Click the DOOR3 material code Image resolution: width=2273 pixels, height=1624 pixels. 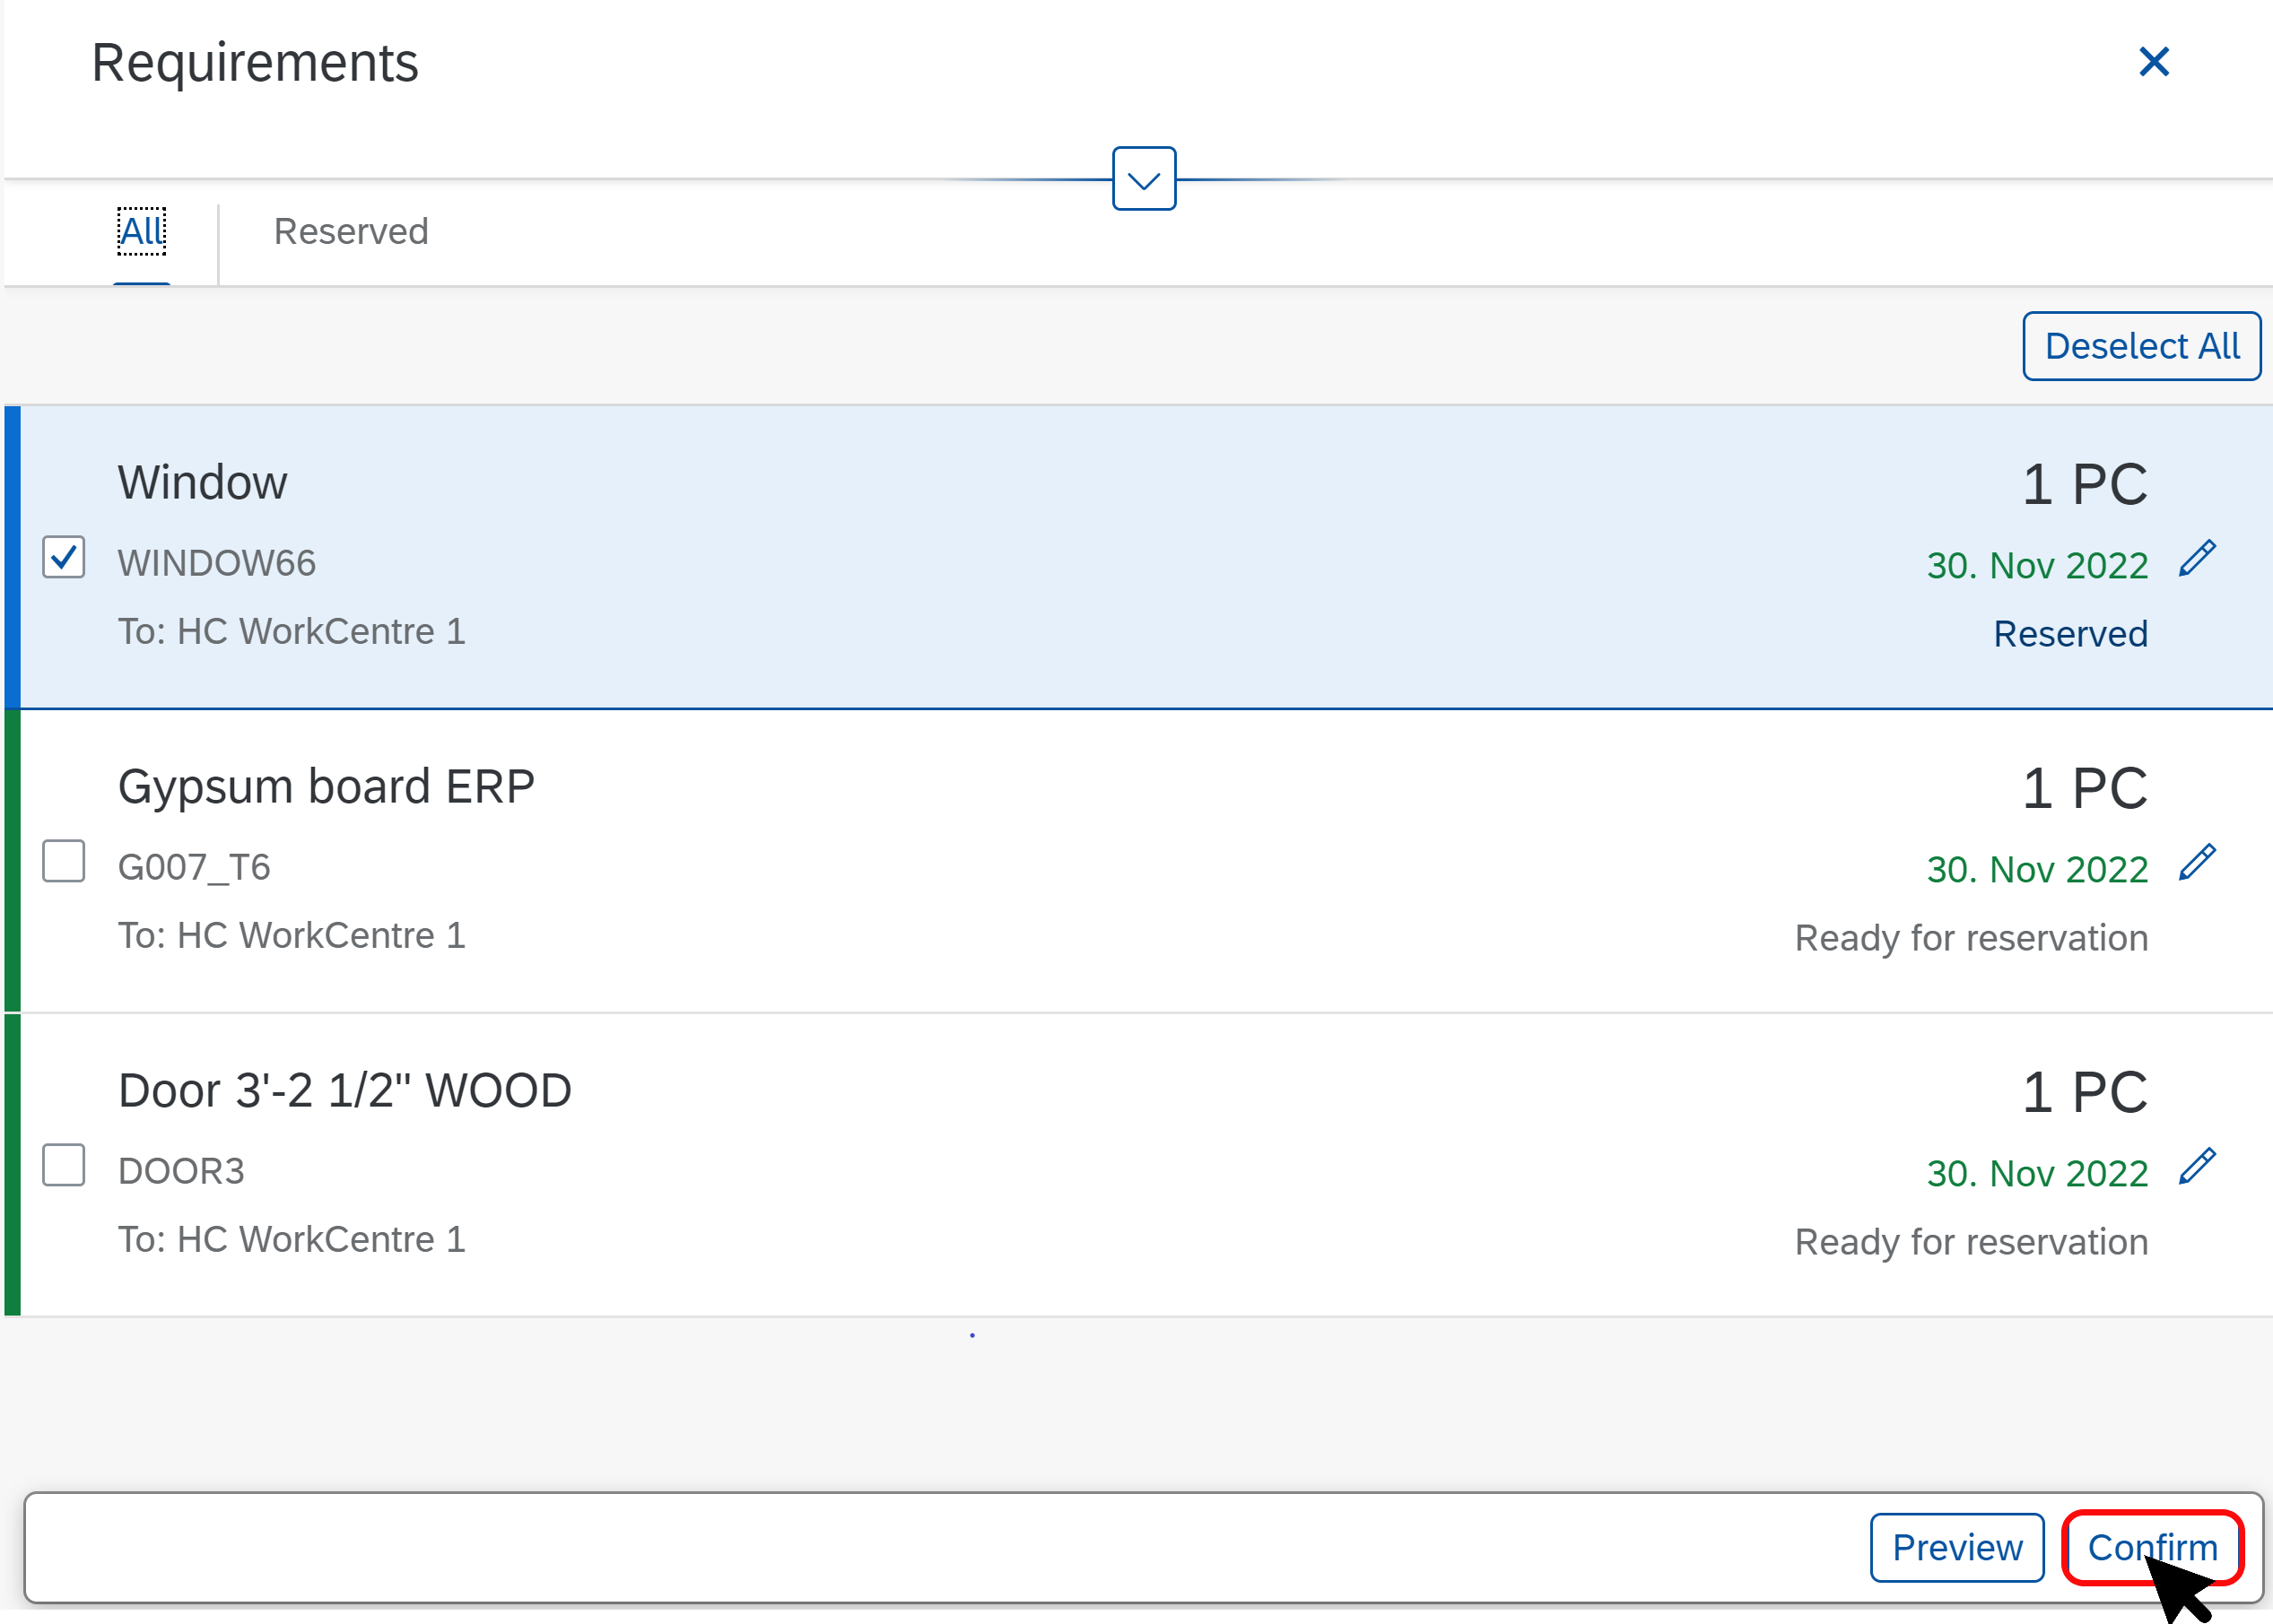click(x=181, y=1171)
